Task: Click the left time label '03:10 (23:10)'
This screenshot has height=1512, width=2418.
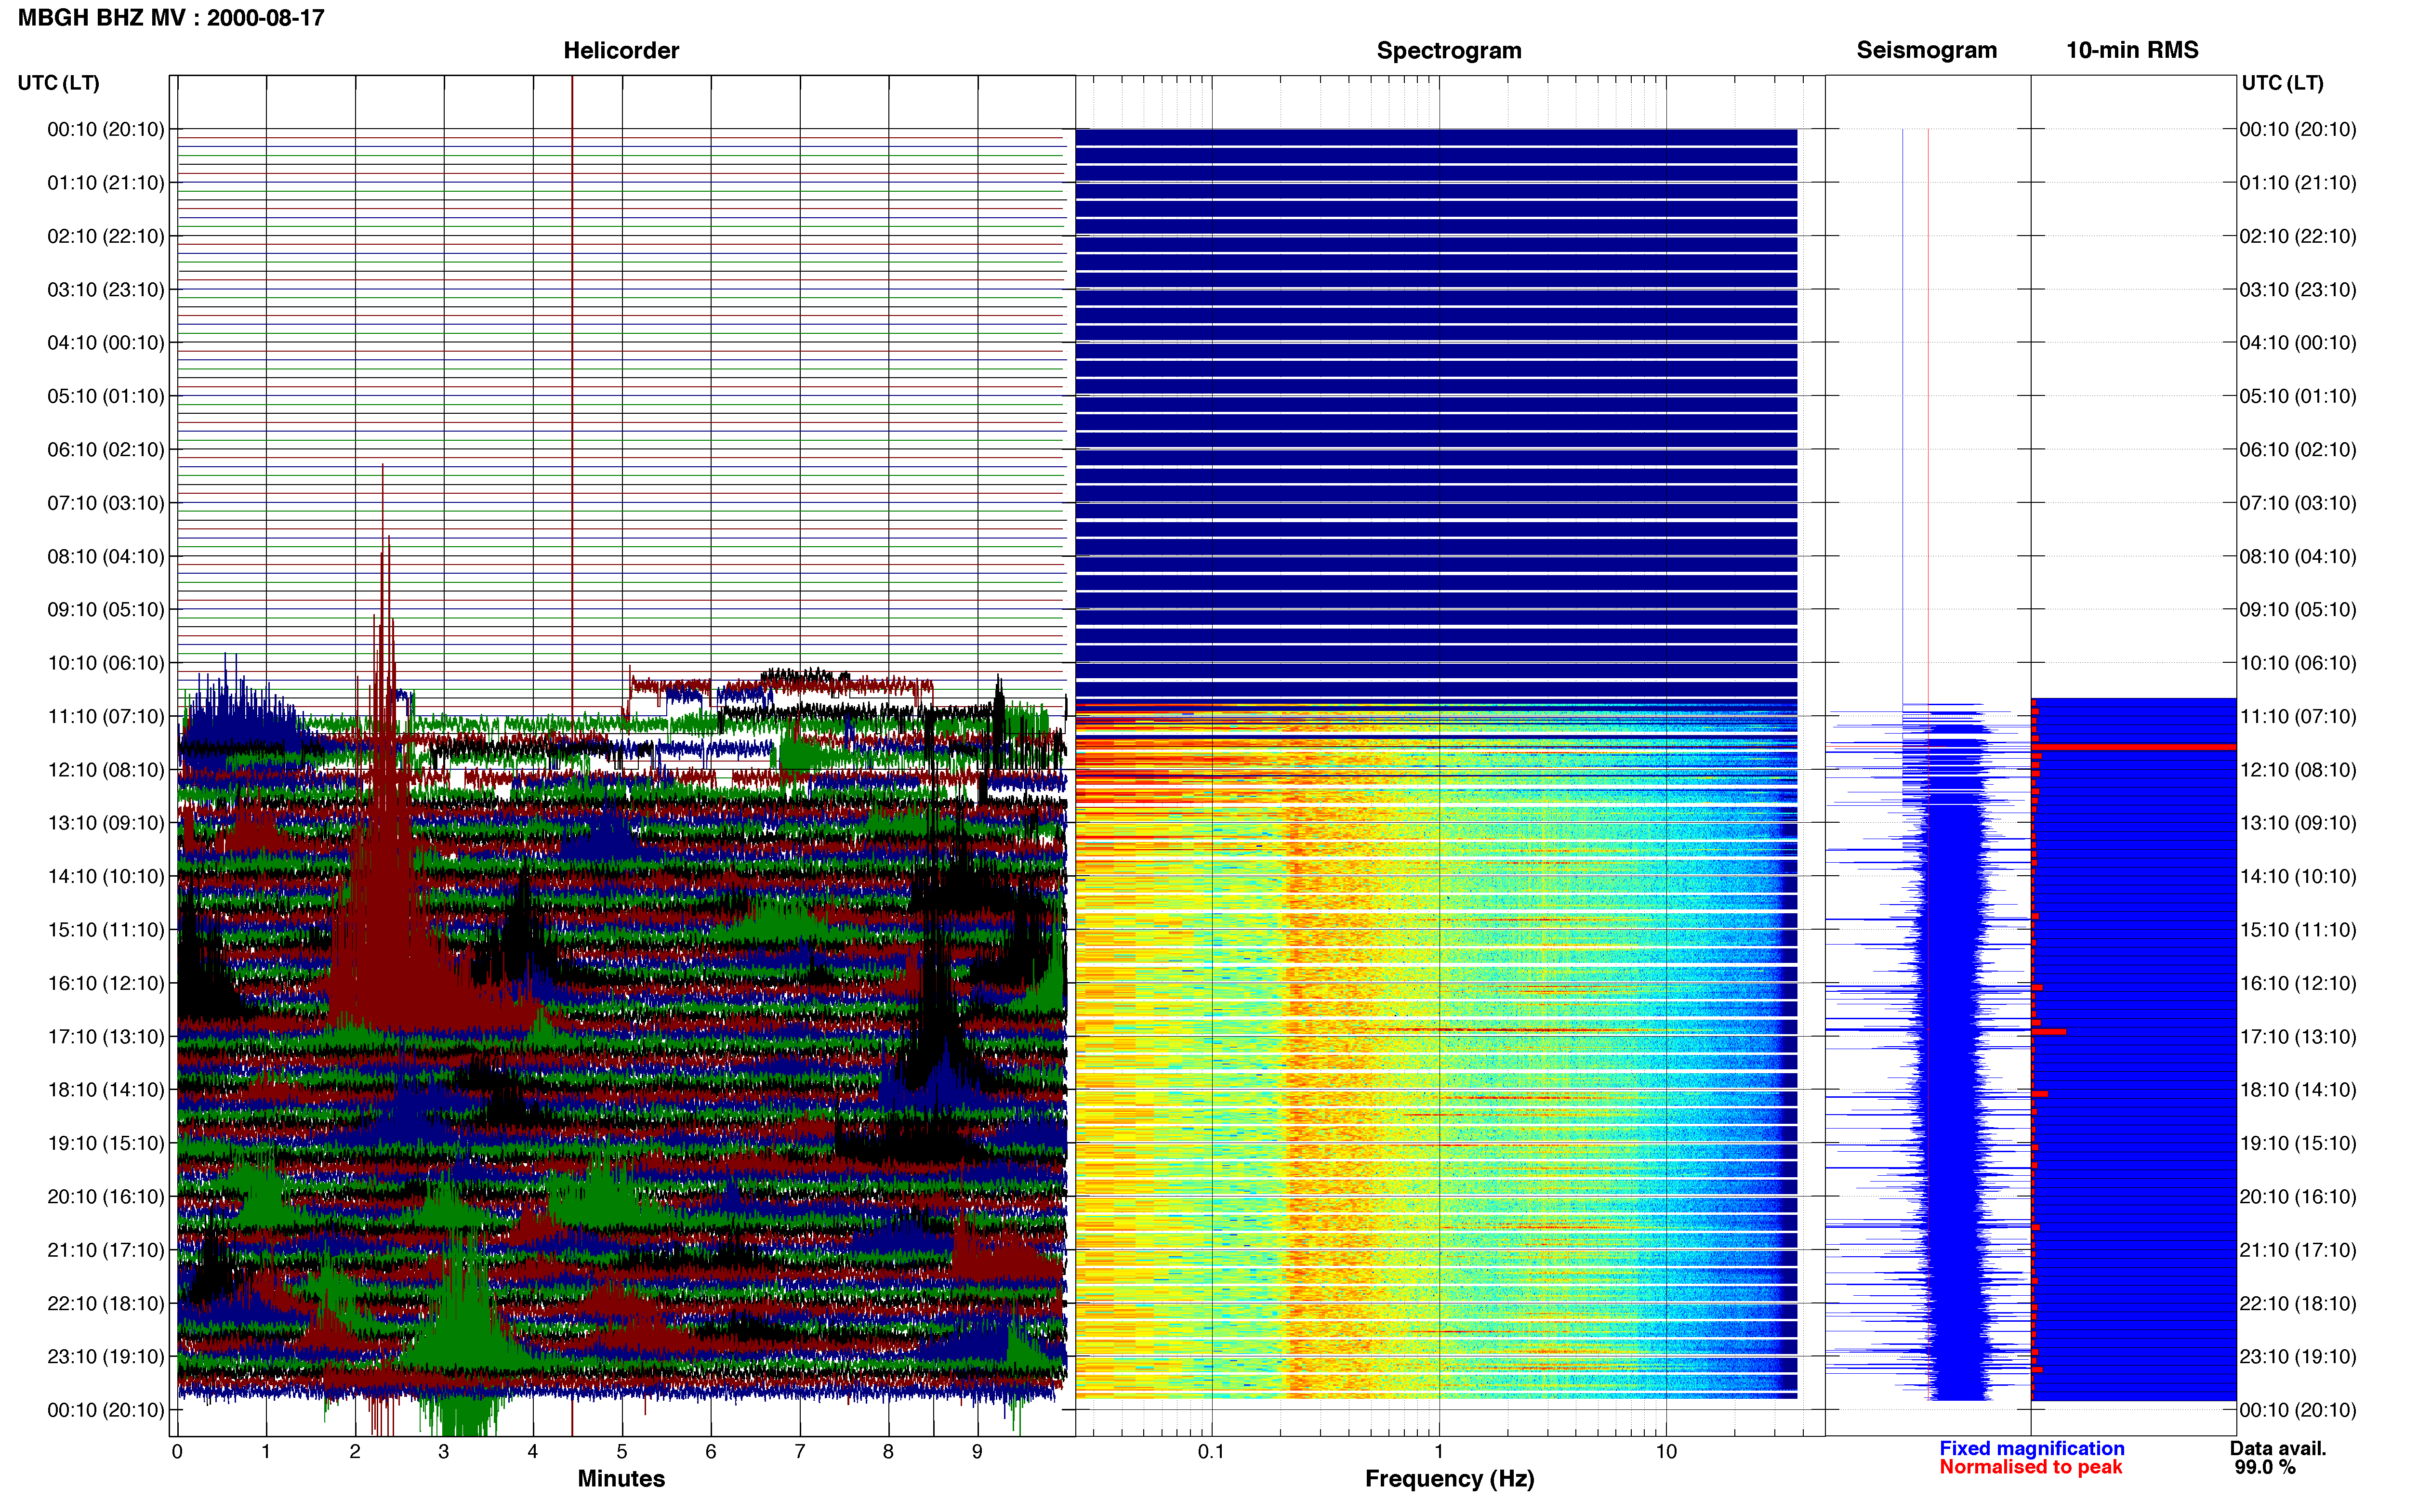Action: click(106, 290)
